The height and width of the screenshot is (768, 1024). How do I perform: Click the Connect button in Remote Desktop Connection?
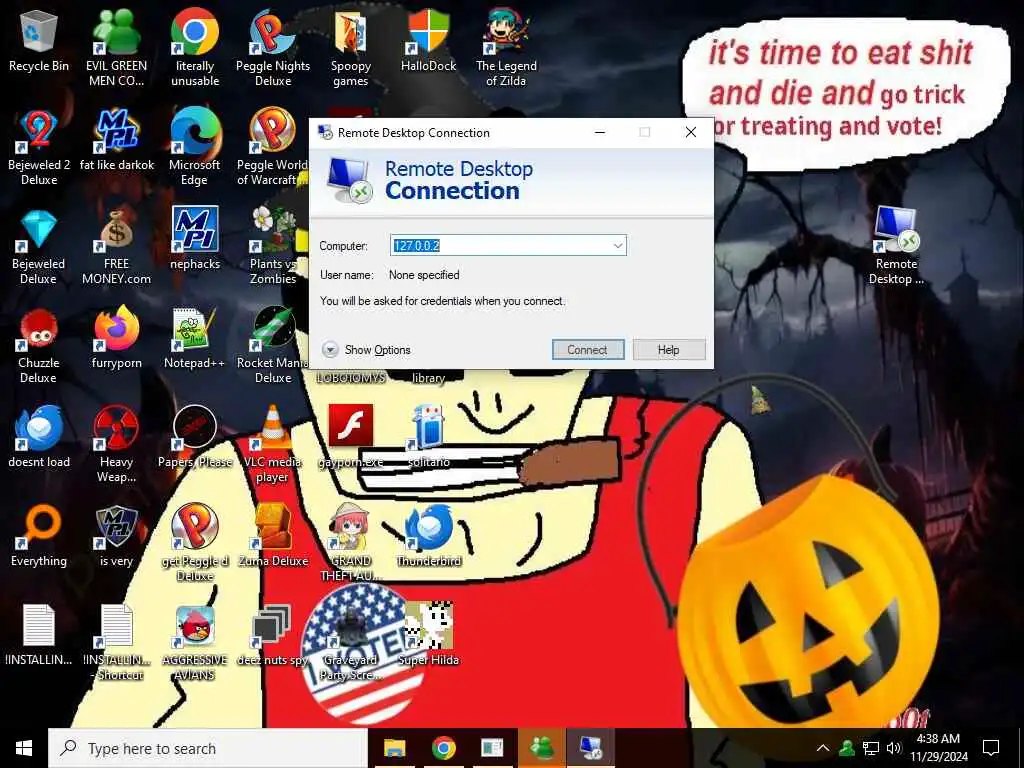(588, 349)
